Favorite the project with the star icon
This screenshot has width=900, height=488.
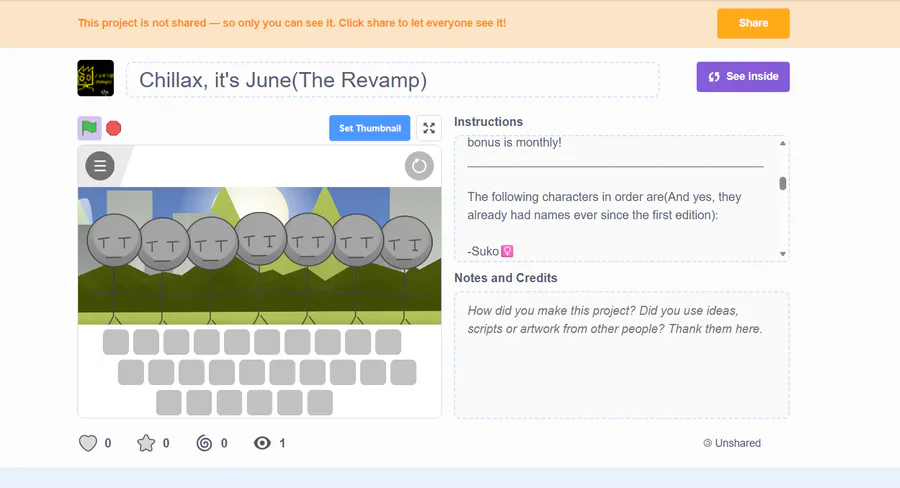pos(146,443)
